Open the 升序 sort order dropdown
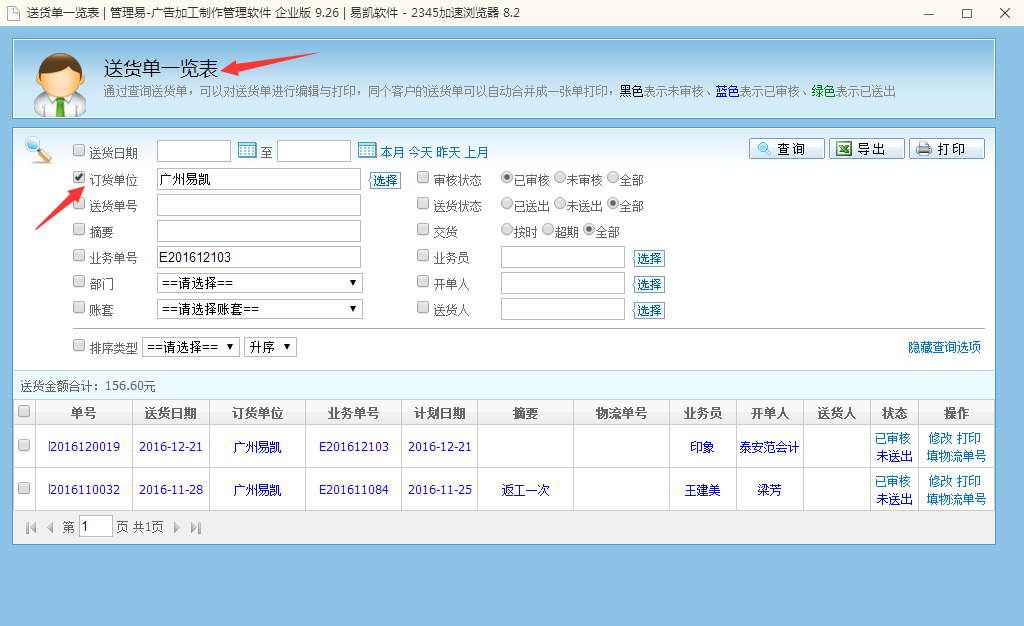 [x=270, y=347]
